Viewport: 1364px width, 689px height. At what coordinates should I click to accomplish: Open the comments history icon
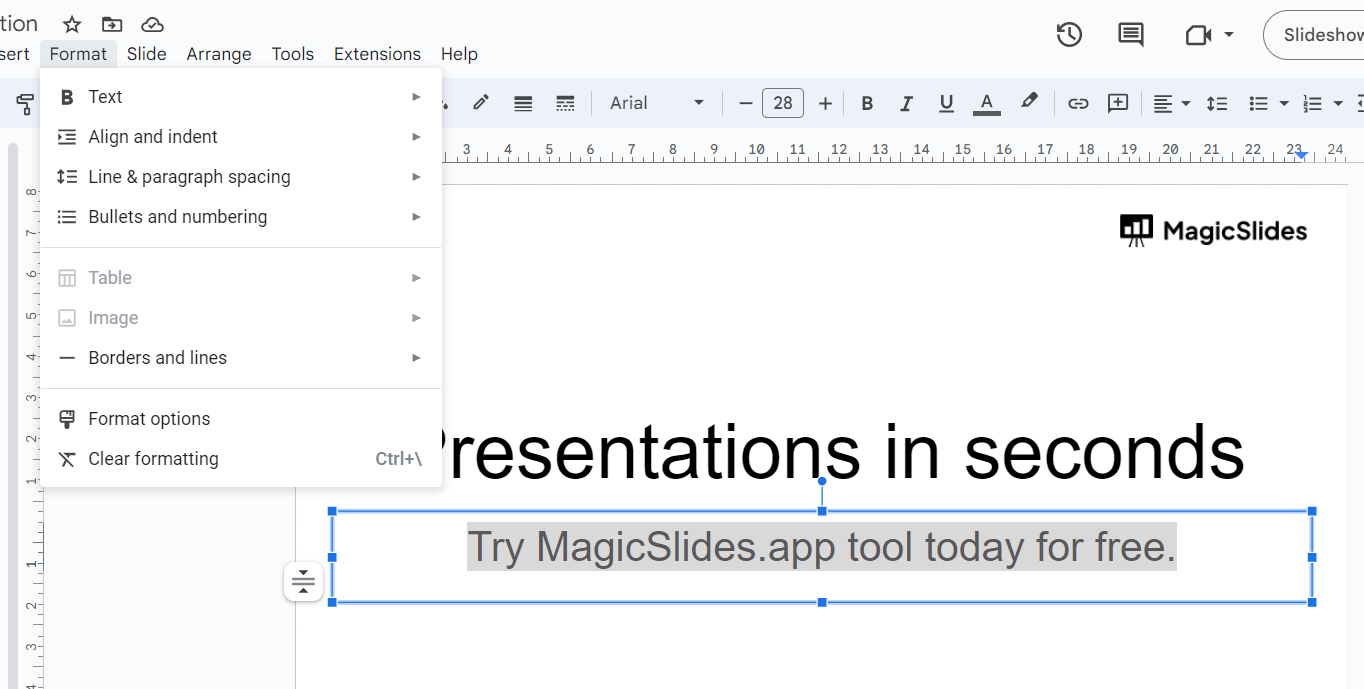point(1131,35)
